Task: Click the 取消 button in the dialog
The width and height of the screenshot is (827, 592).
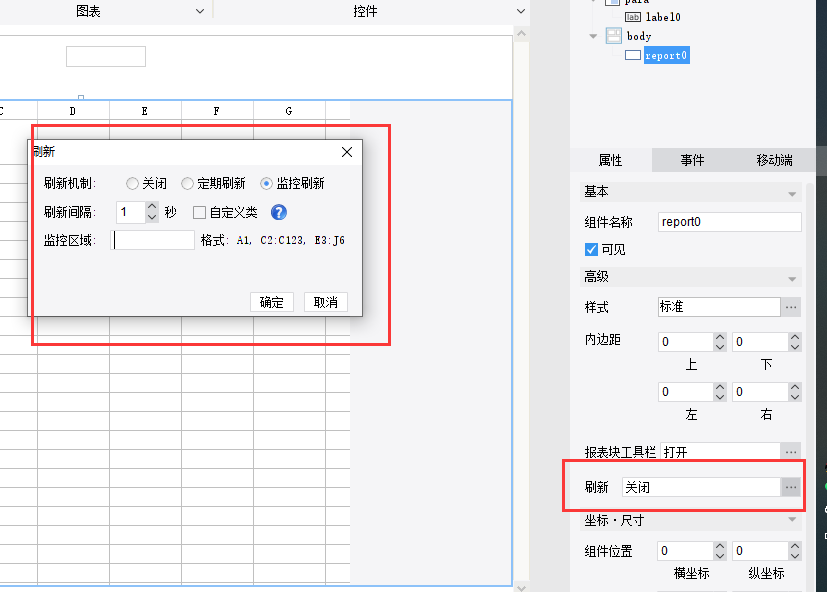Action: coord(325,302)
